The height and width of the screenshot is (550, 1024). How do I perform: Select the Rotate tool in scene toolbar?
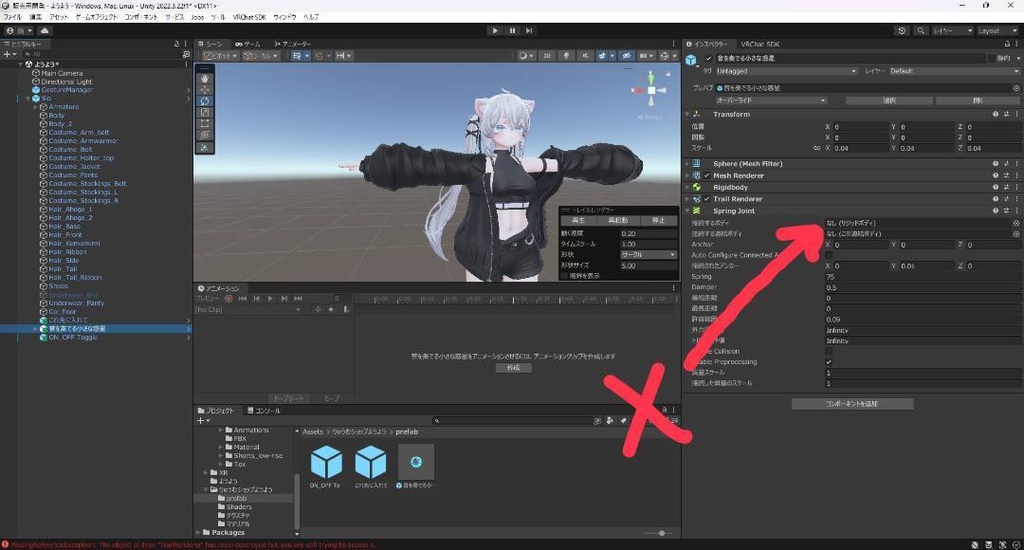point(205,101)
